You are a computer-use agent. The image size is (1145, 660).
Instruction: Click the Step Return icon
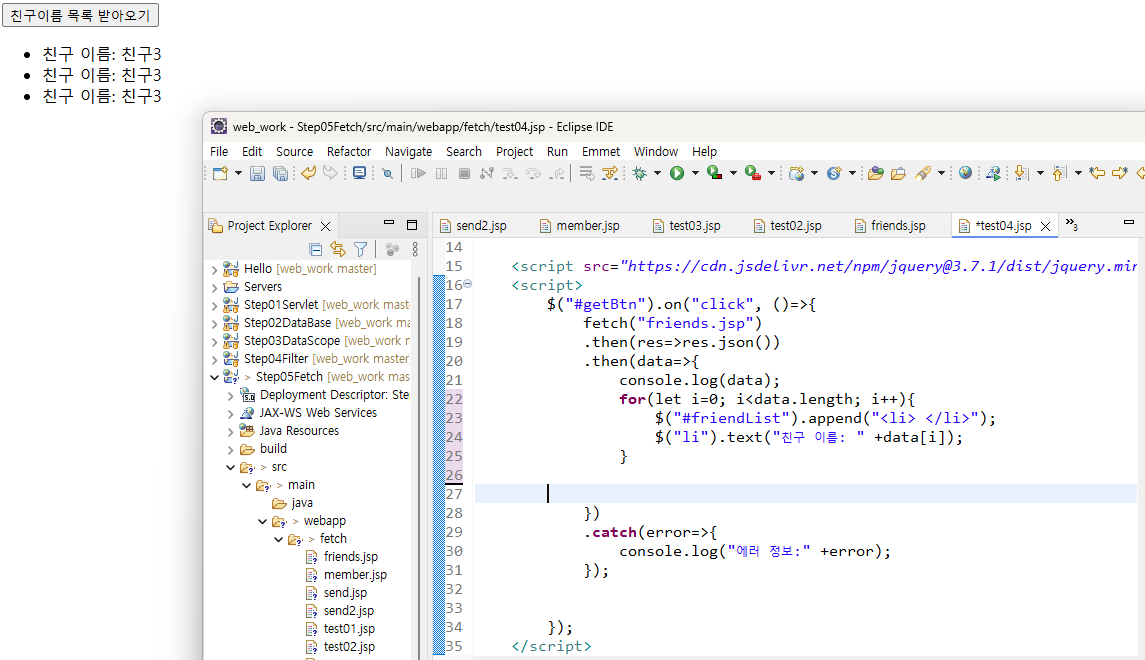click(557, 174)
